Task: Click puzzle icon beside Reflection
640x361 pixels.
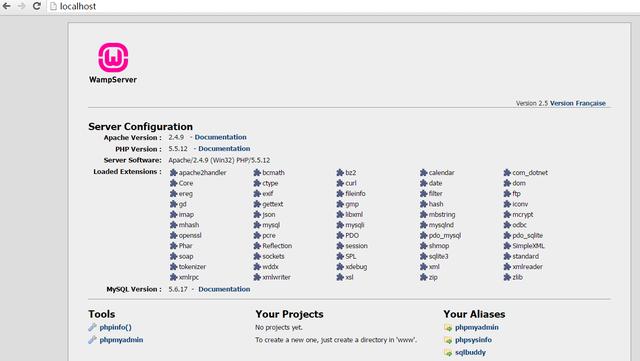Action: pyautogui.click(x=257, y=246)
